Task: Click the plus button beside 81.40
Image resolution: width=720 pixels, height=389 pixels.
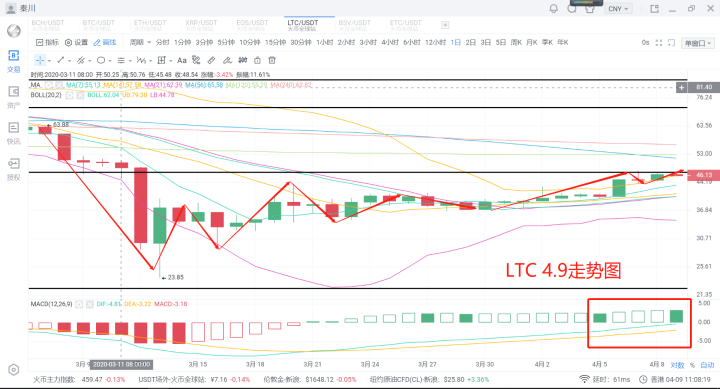Action: point(681,87)
